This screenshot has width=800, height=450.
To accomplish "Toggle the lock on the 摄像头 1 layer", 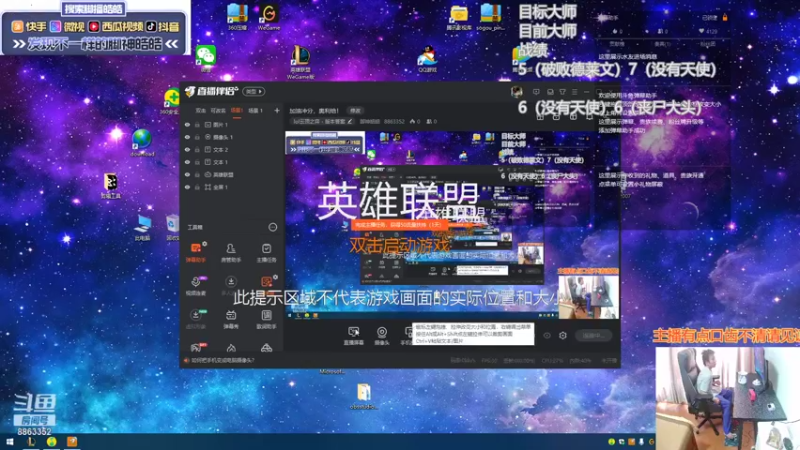I will tap(197, 137).
